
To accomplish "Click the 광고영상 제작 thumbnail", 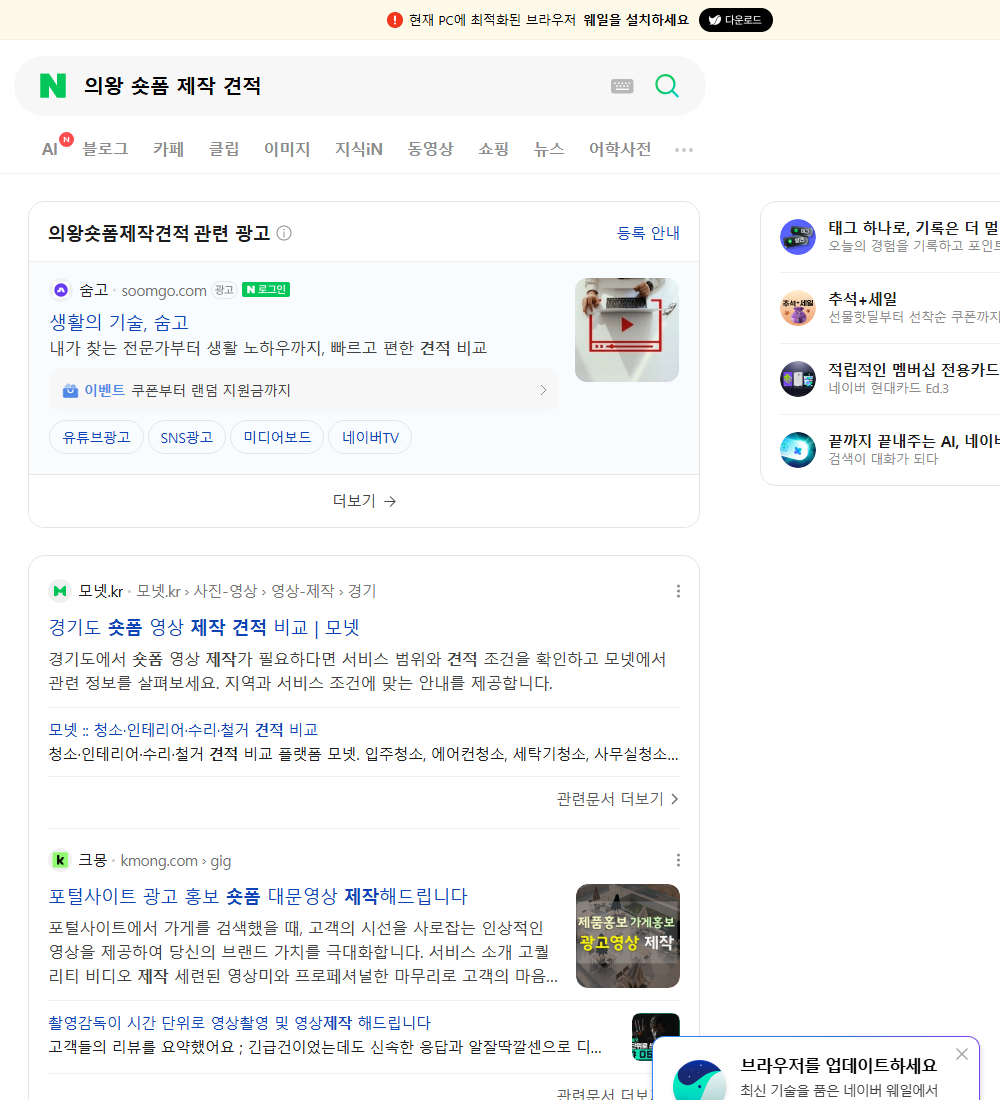I will tap(627, 936).
